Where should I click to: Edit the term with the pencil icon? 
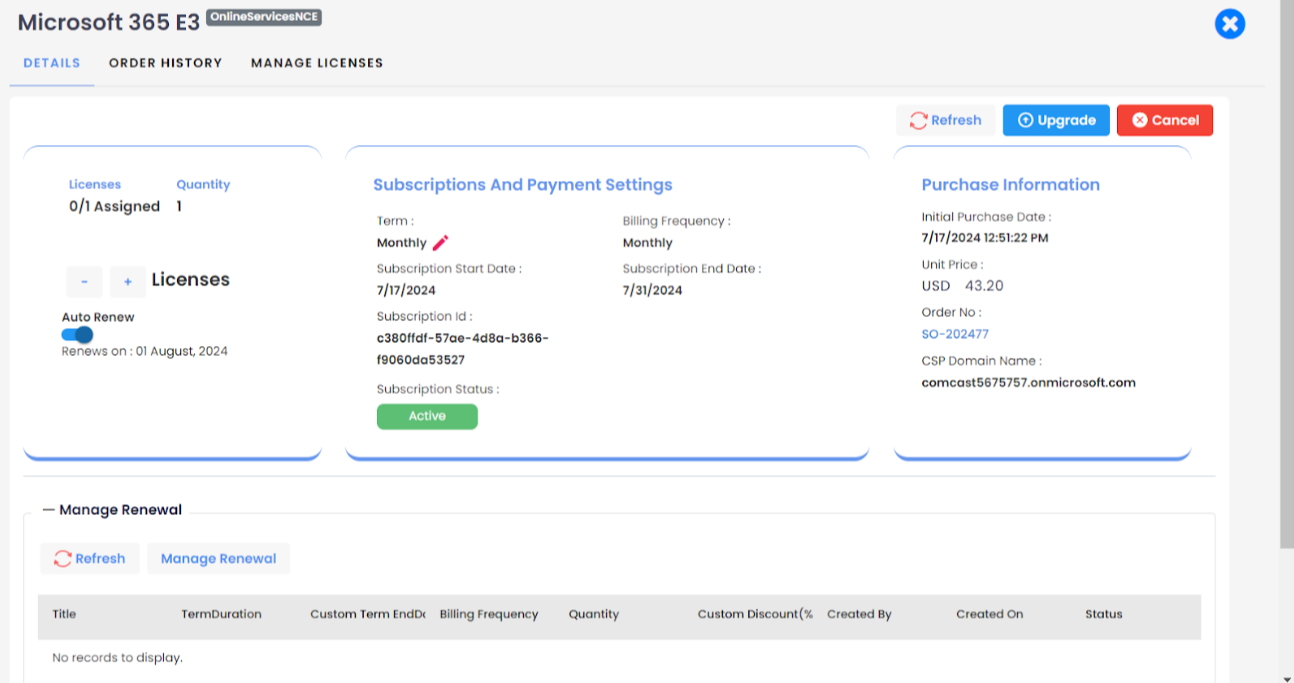click(x=441, y=242)
